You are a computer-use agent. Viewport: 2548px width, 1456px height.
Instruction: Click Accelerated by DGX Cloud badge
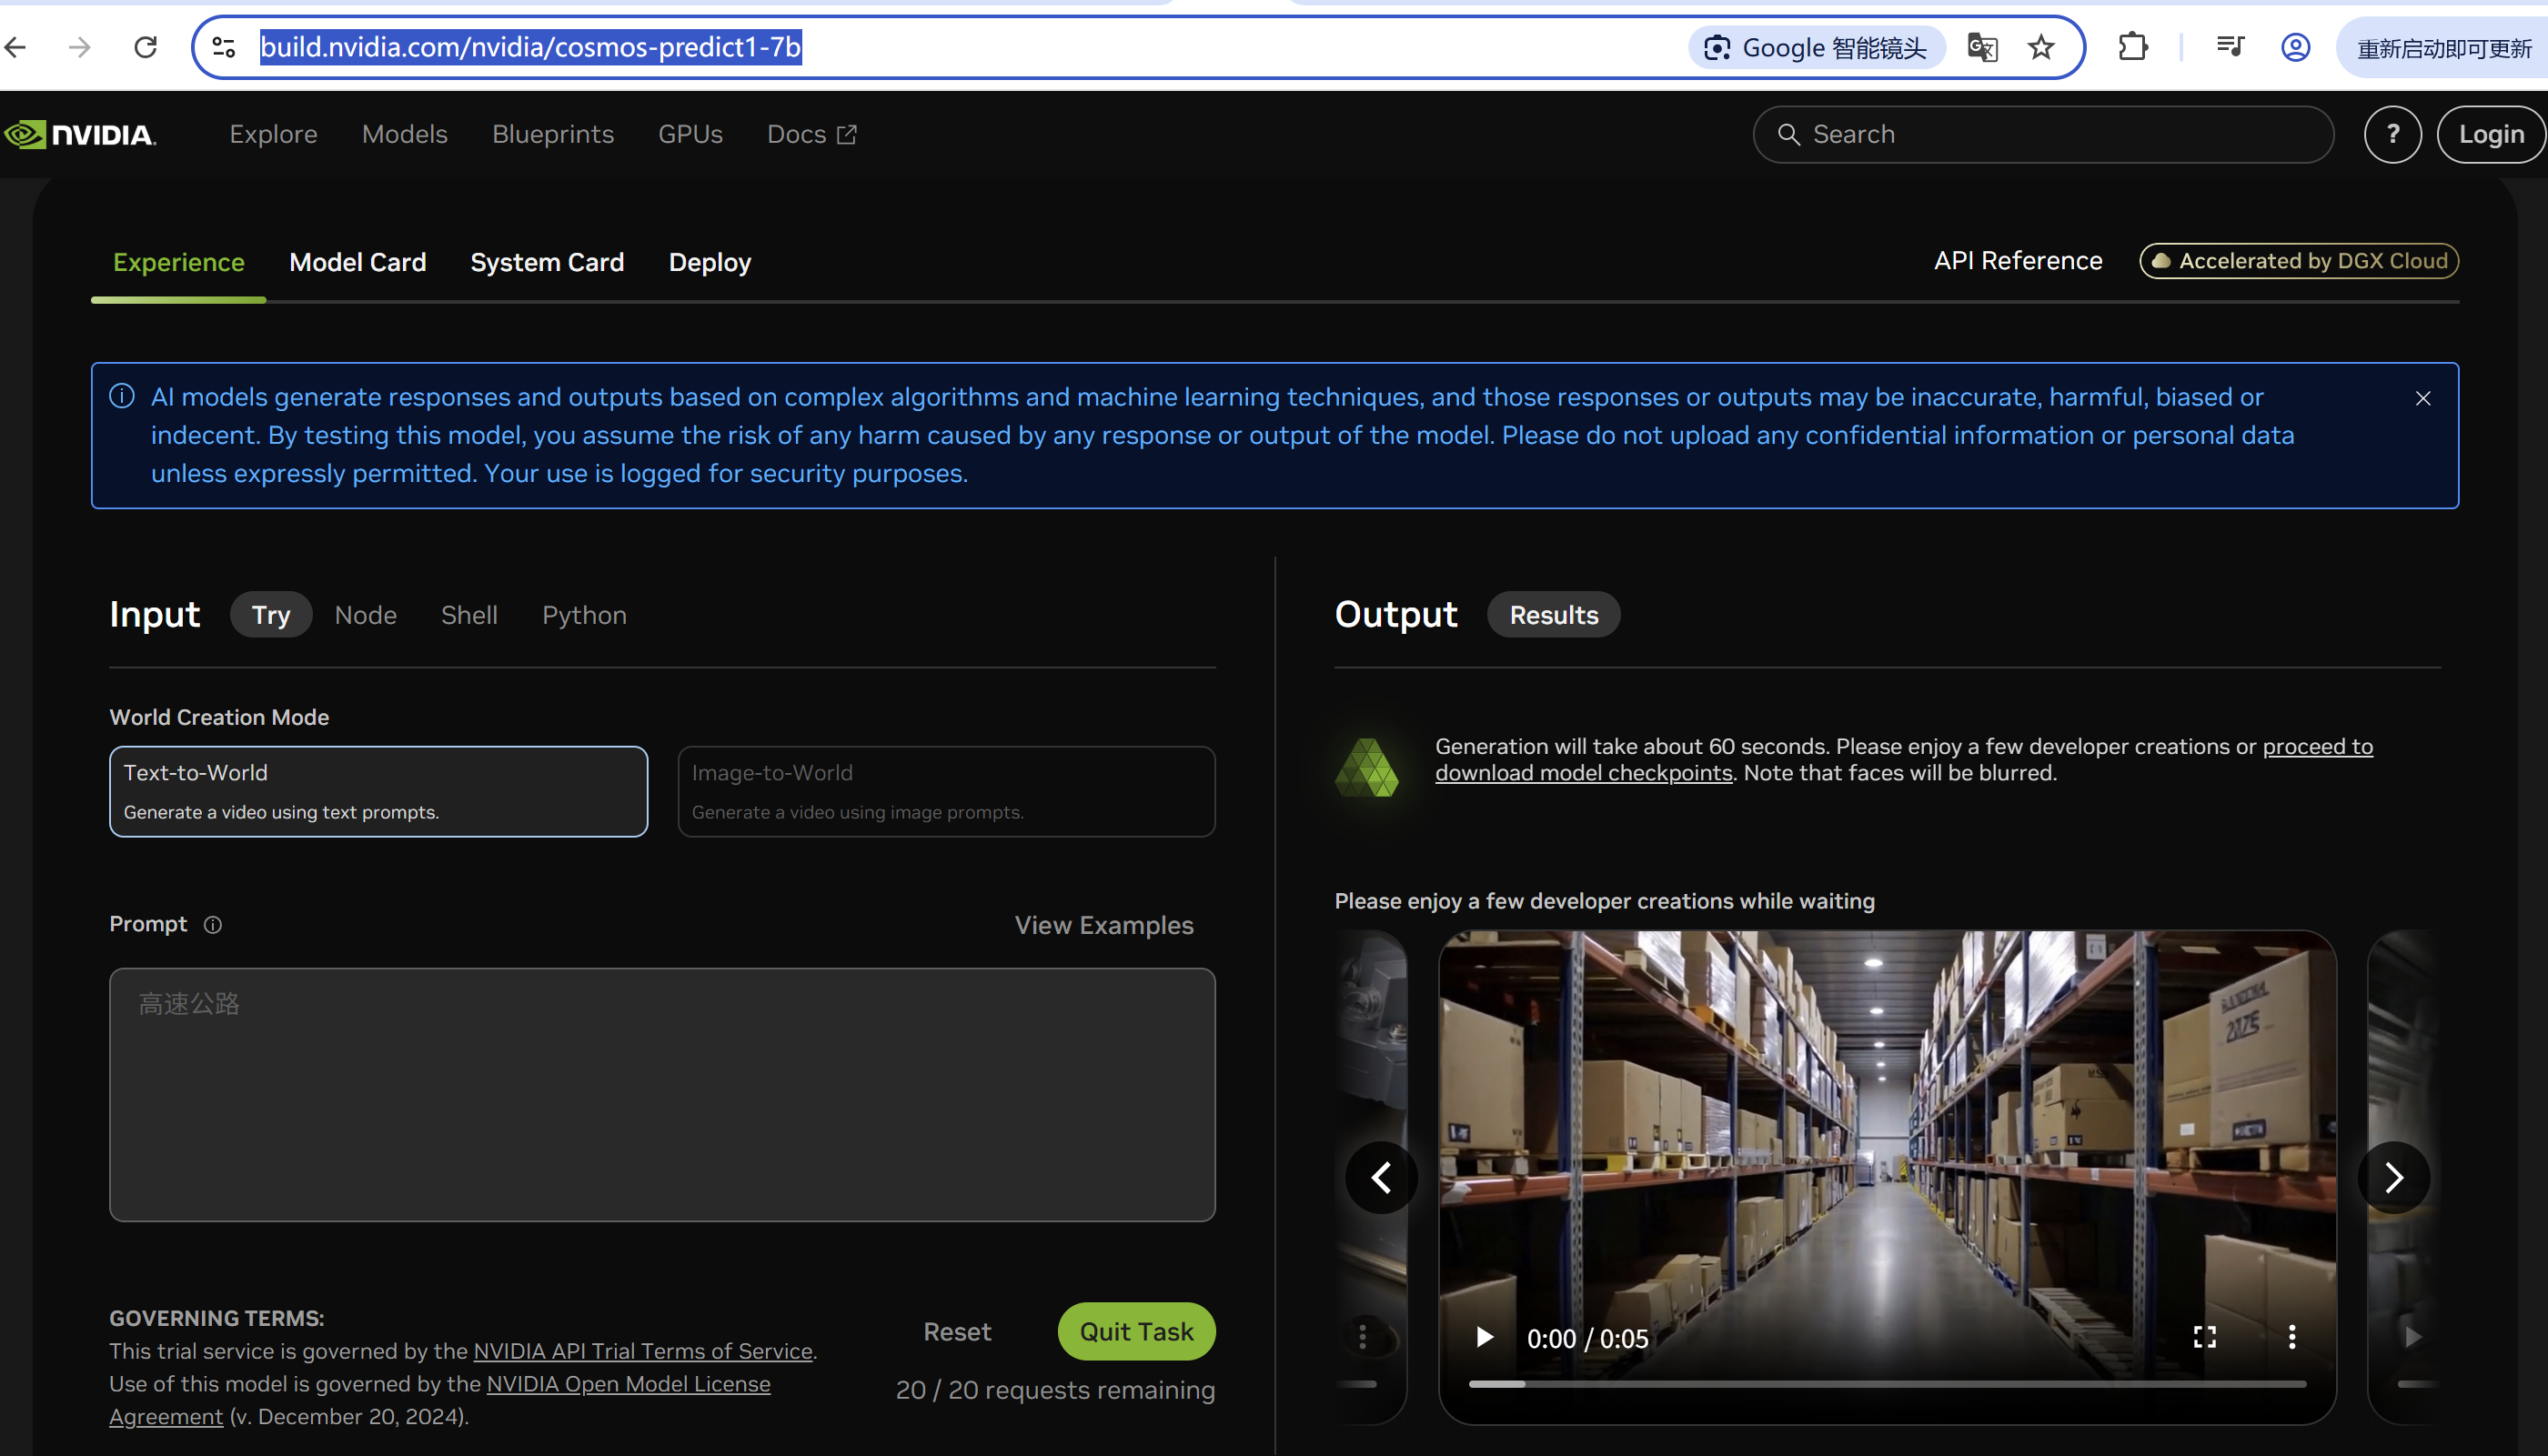[2299, 261]
